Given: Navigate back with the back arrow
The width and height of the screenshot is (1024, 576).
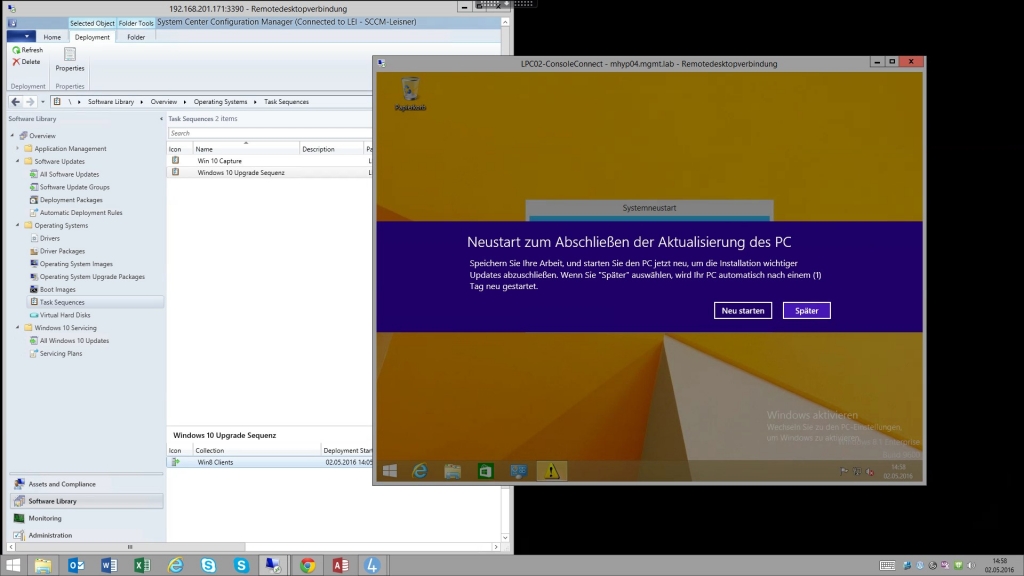Looking at the screenshot, I should point(15,101).
